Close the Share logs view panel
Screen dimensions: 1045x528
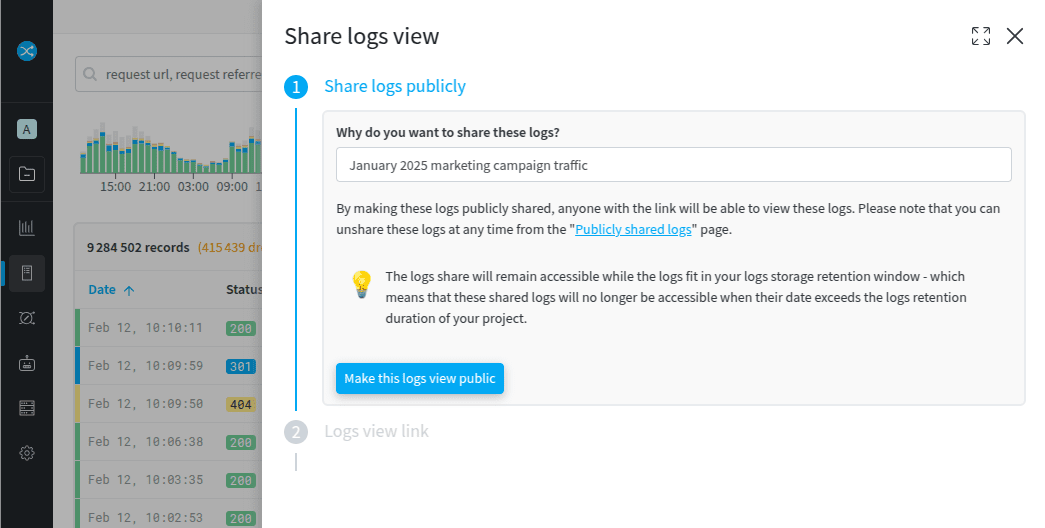(1015, 36)
